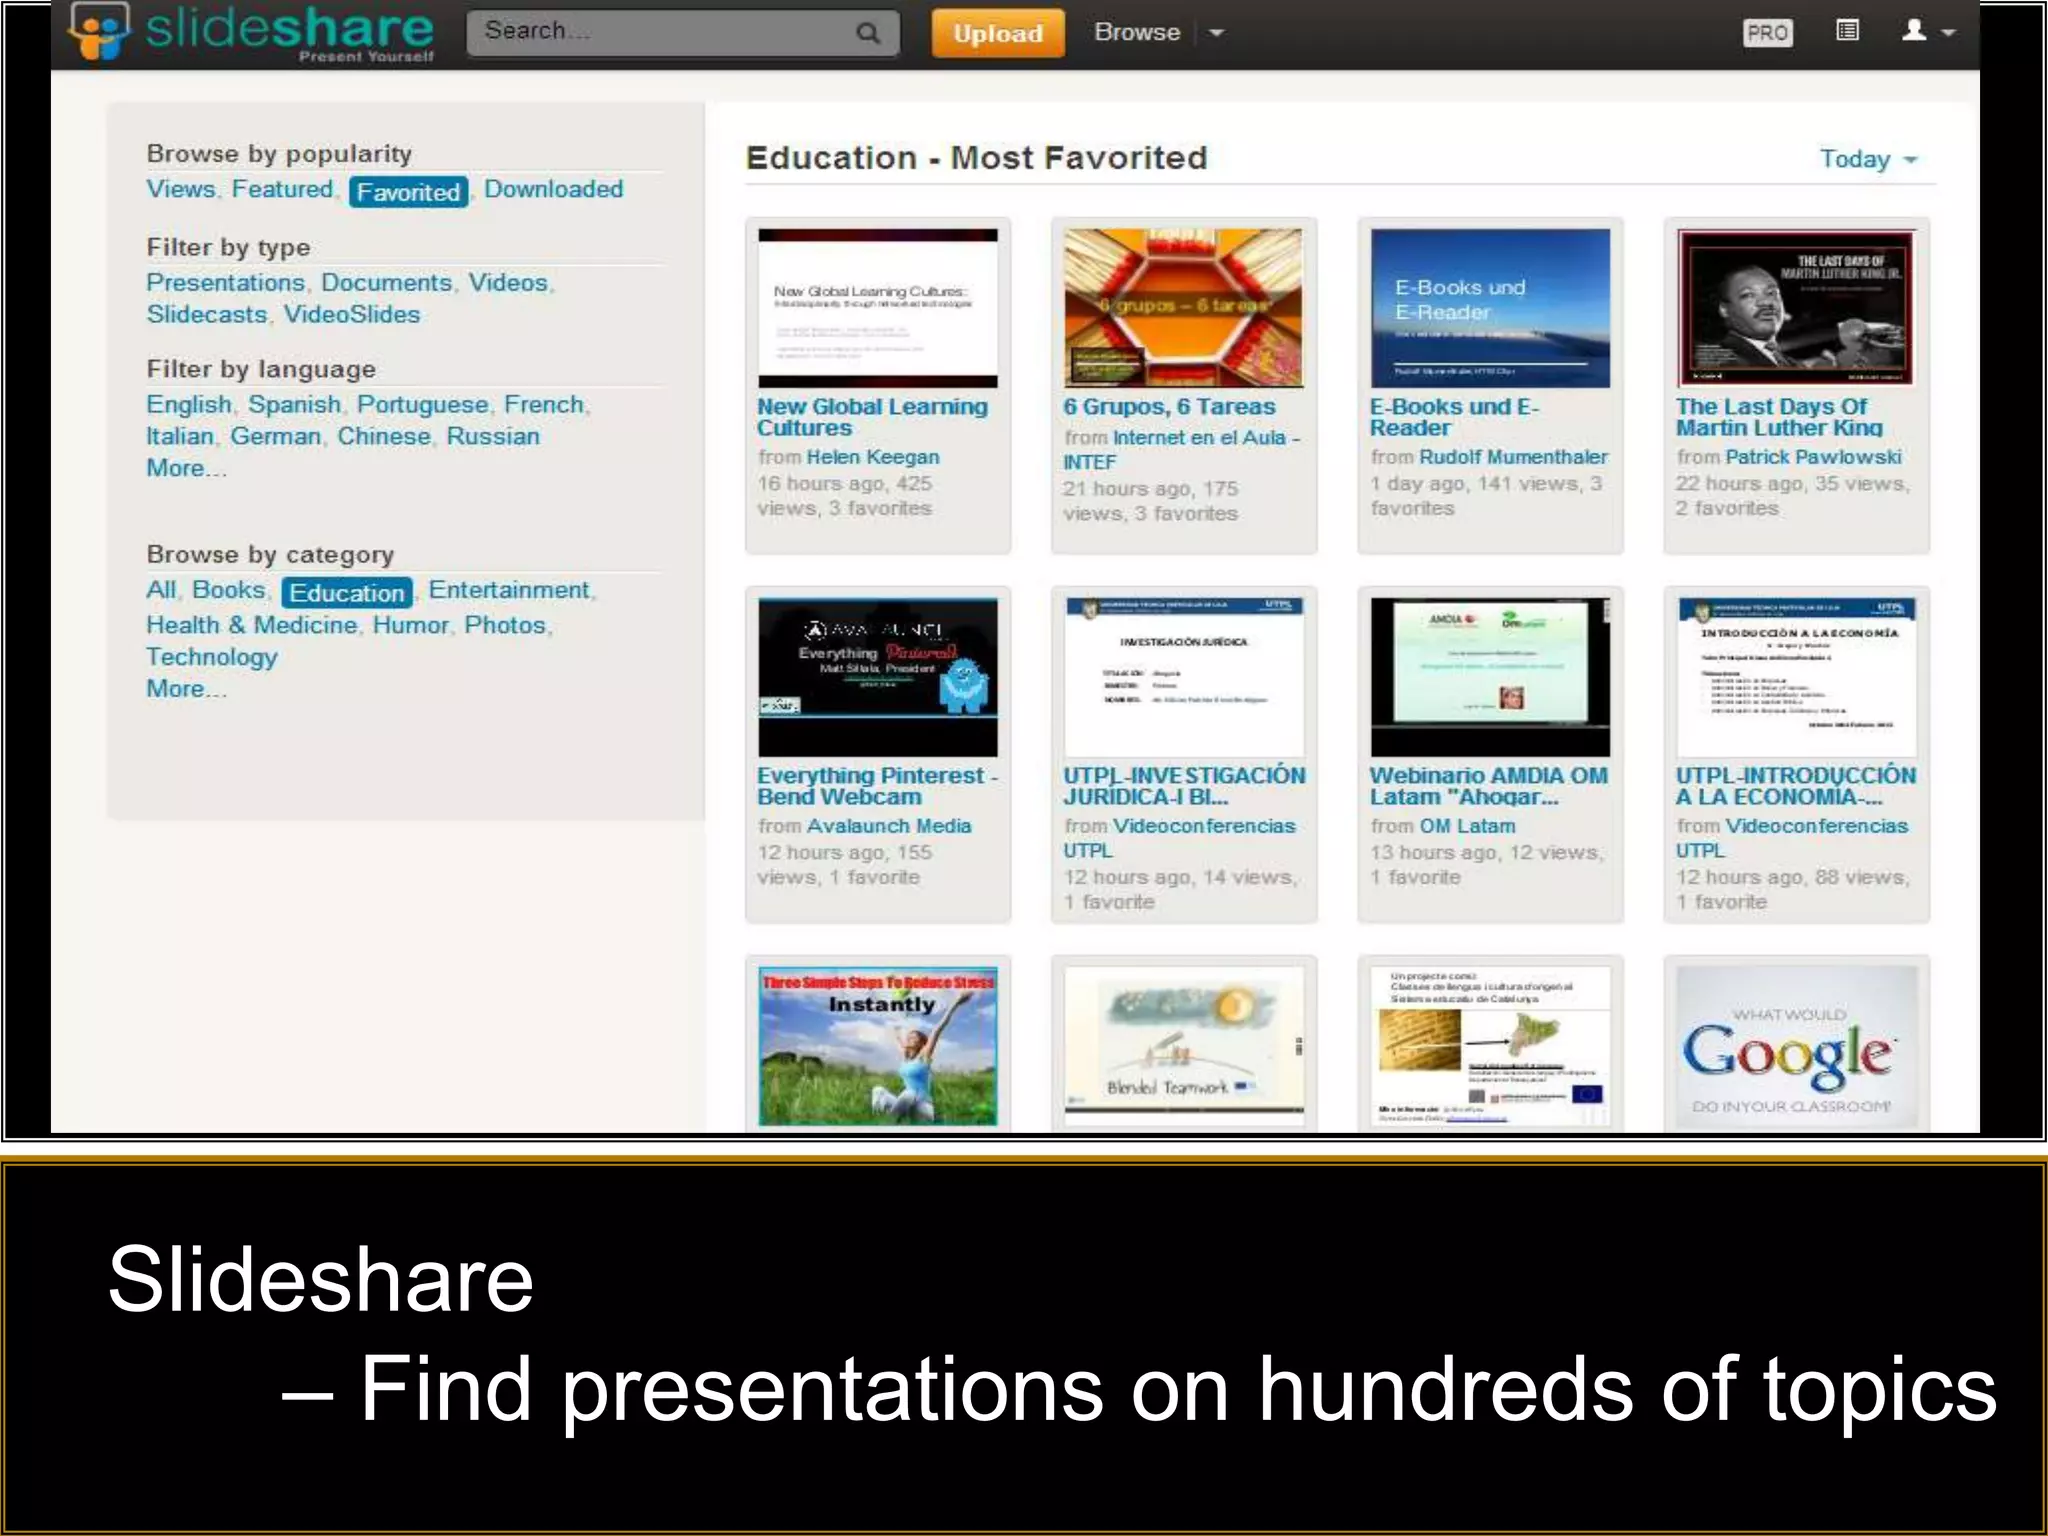
Task: Open Webinario AMDIA OM Latam title link
Action: pyautogui.click(x=1488, y=786)
